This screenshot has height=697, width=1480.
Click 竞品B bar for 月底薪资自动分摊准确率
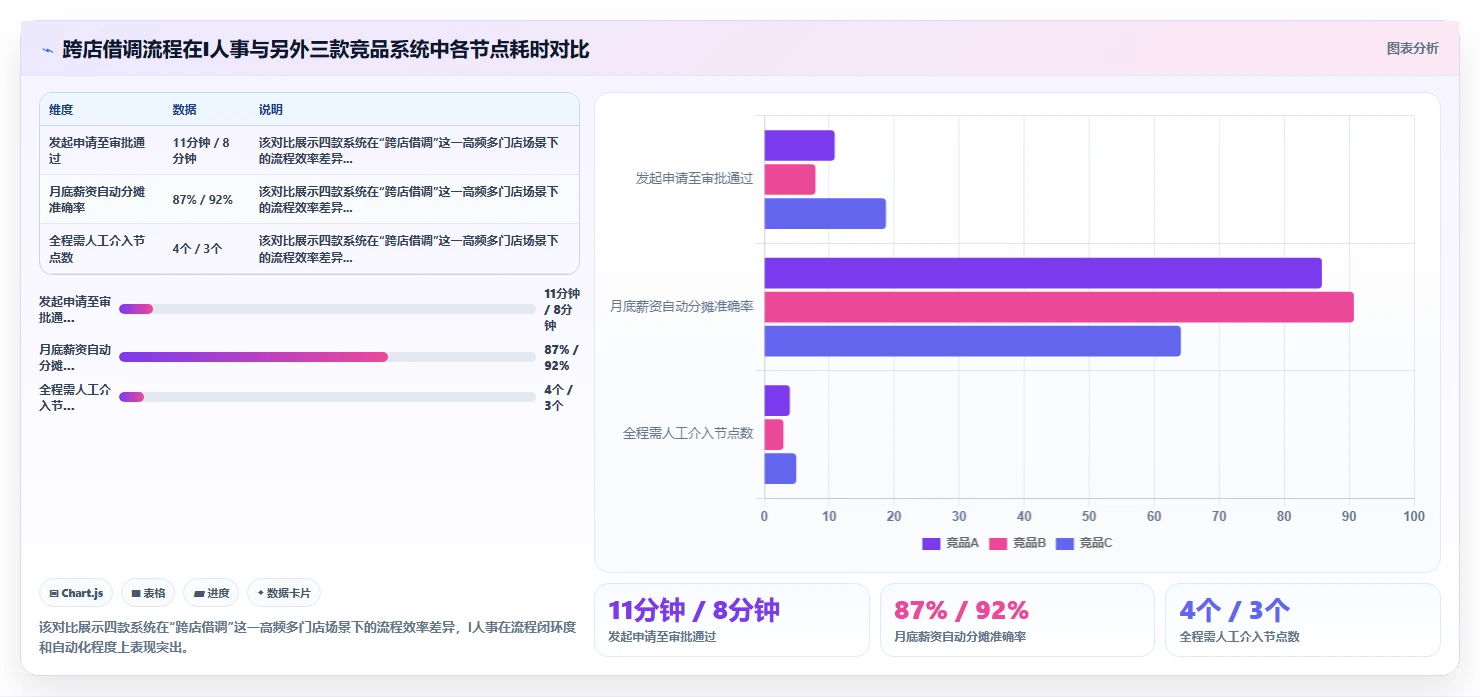point(1059,307)
